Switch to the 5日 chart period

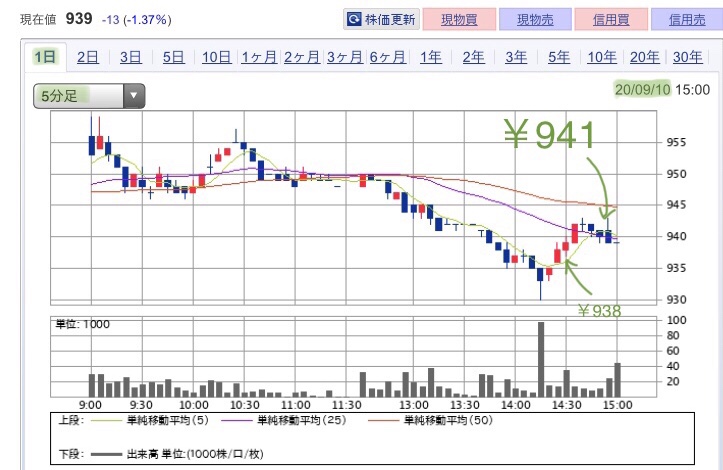tap(173, 57)
